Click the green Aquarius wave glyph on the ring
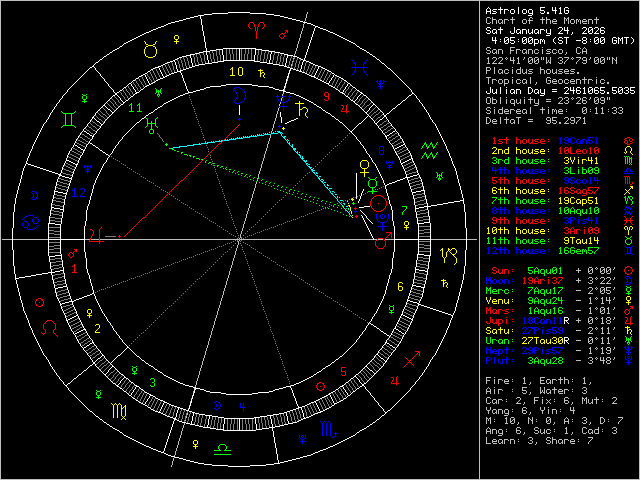The image size is (640, 480). pos(429,150)
